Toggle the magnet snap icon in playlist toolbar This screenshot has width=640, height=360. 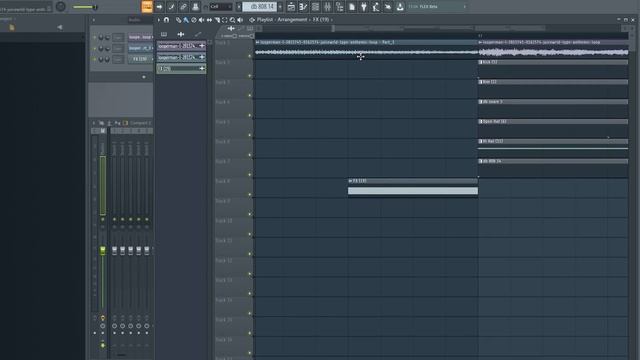pyautogui.click(x=167, y=20)
